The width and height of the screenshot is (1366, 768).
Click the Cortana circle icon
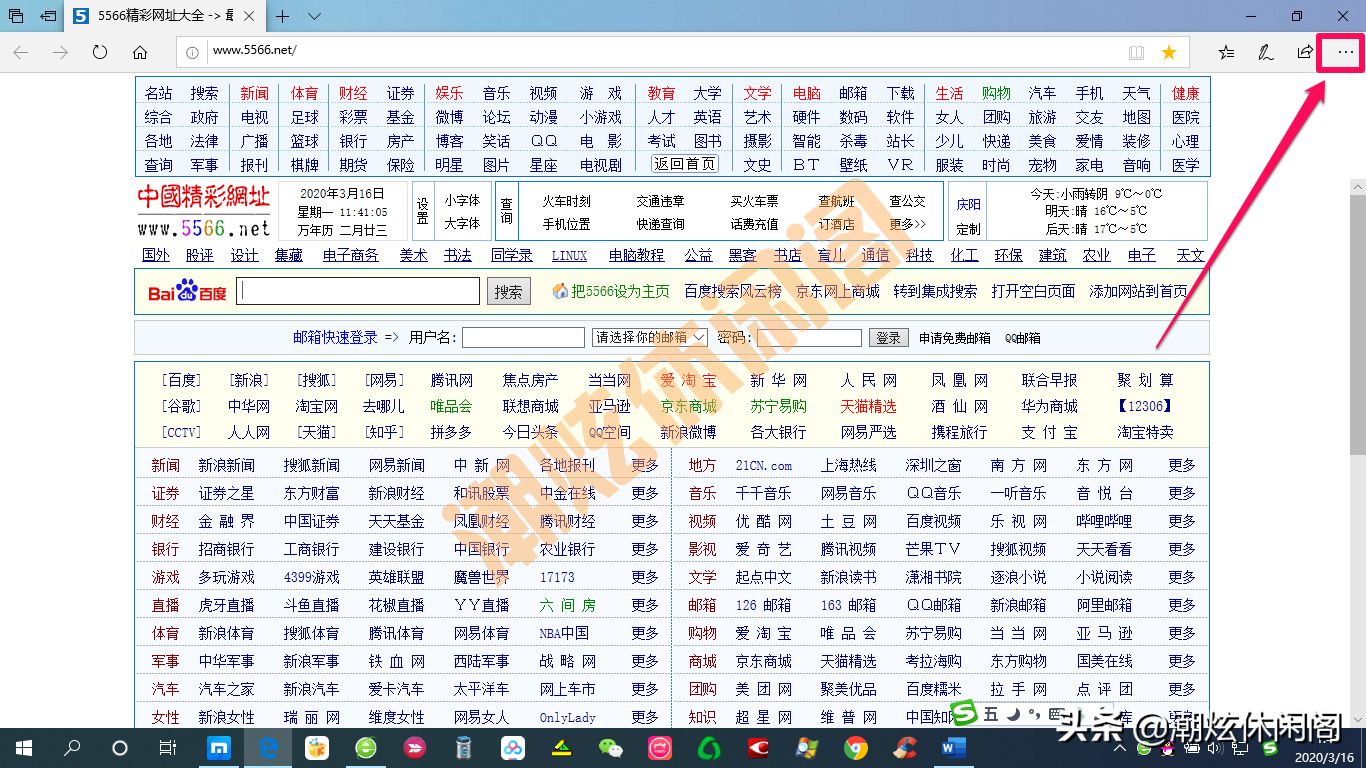(x=120, y=747)
